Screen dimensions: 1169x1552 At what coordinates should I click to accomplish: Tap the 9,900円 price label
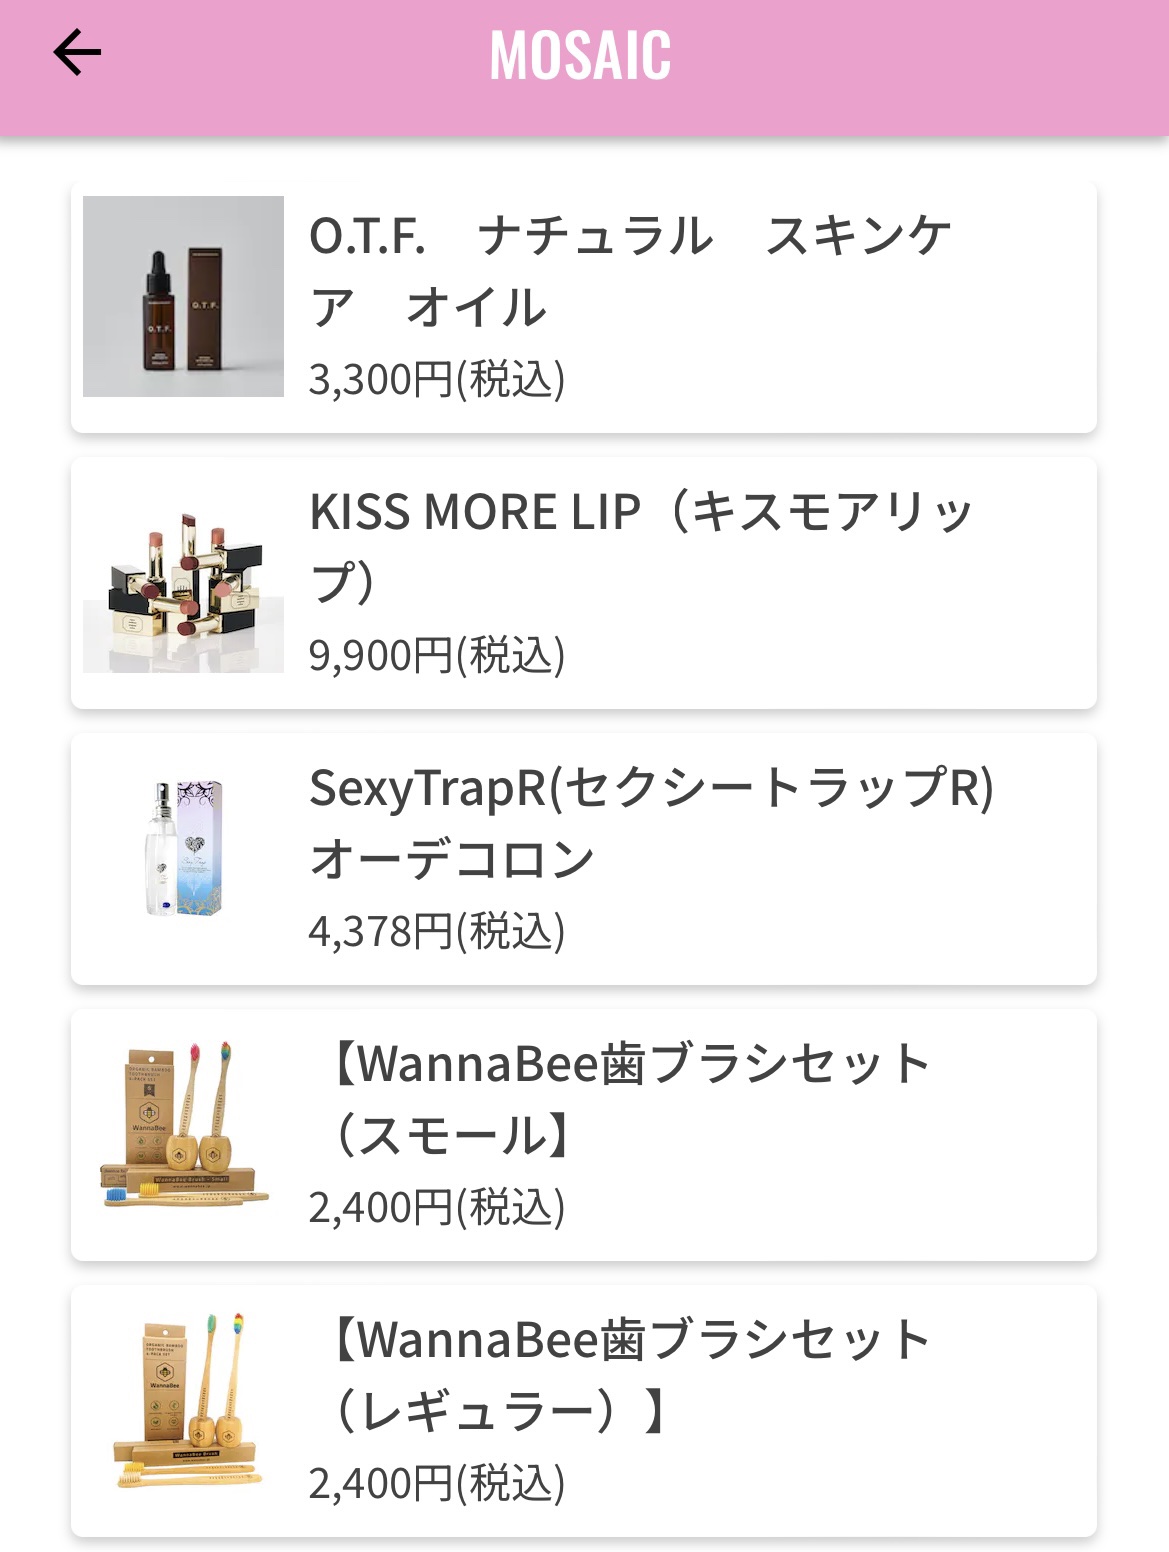click(437, 656)
